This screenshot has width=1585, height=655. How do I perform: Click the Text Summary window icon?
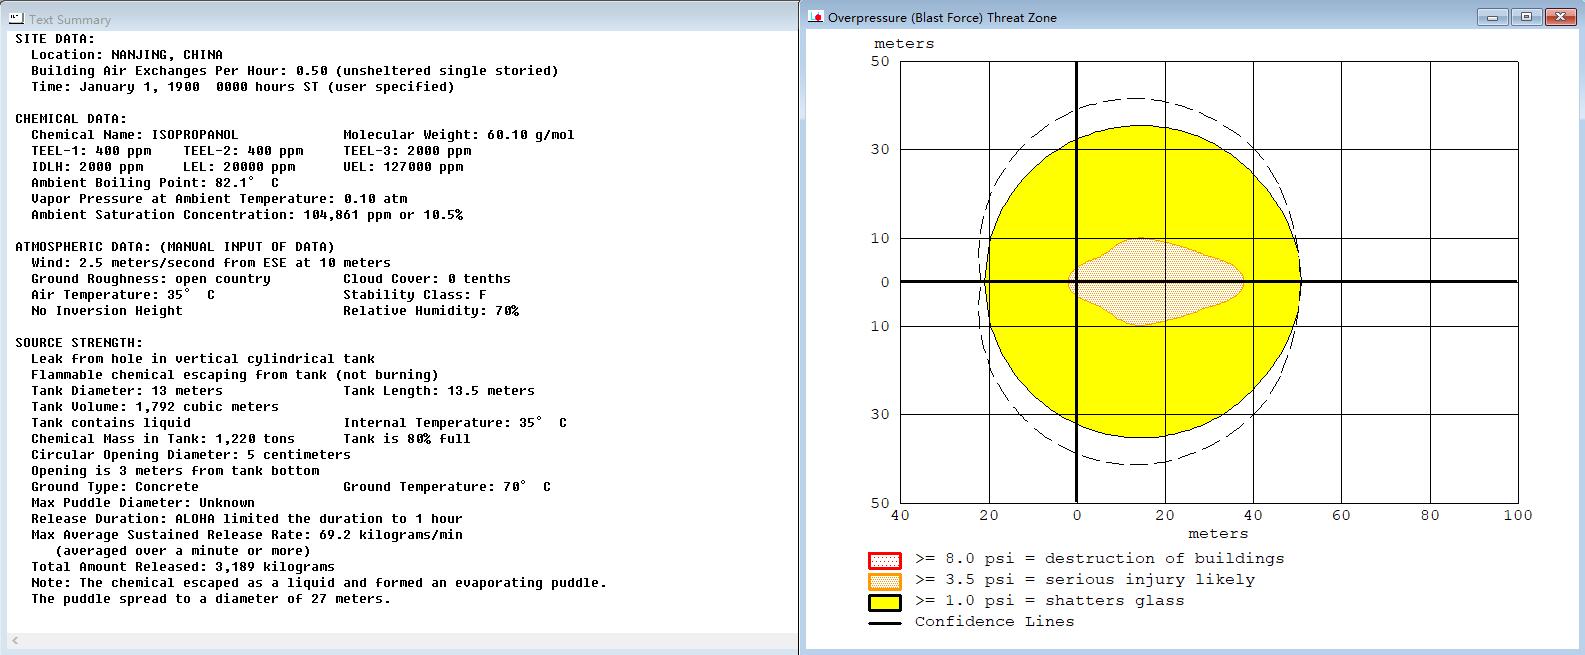click(x=17, y=19)
